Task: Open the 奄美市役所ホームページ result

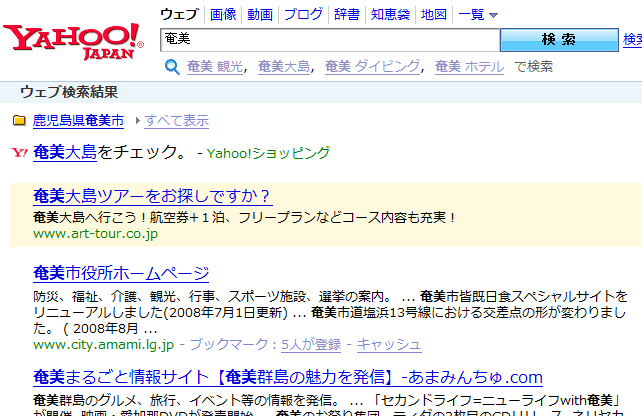Action: click(x=121, y=273)
